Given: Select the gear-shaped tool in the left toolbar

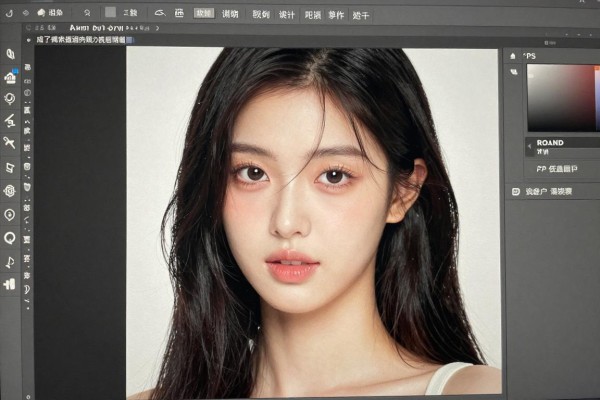Looking at the screenshot, I should pyautogui.click(x=10, y=191).
